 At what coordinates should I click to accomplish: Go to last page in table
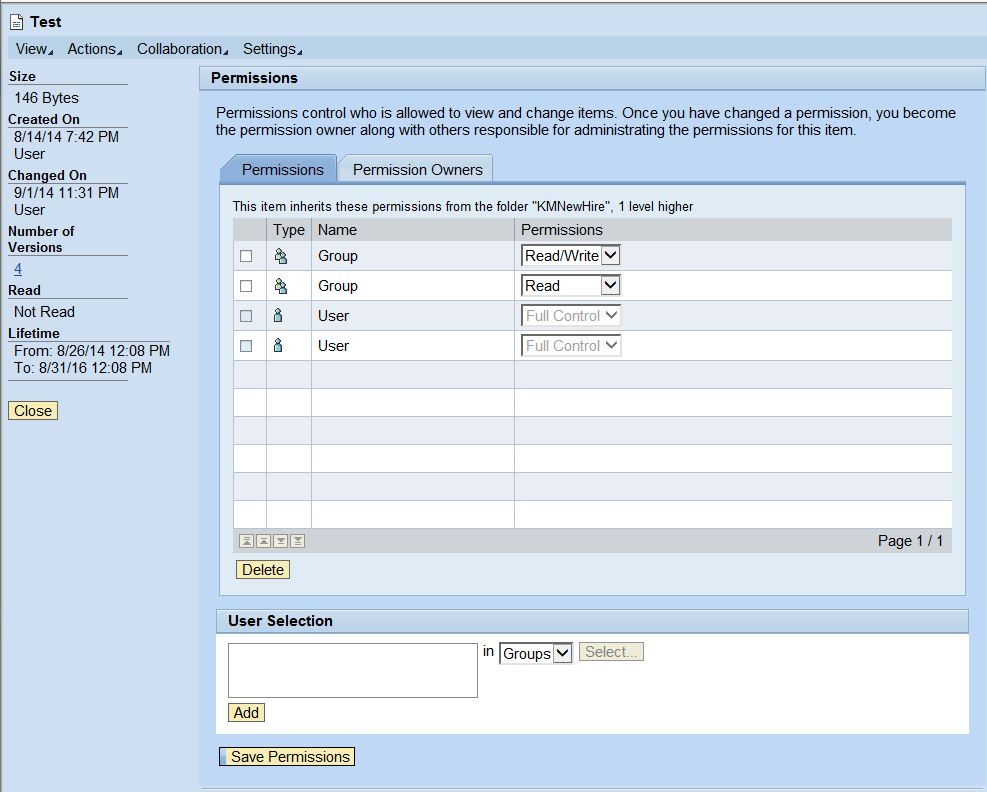(x=298, y=541)
